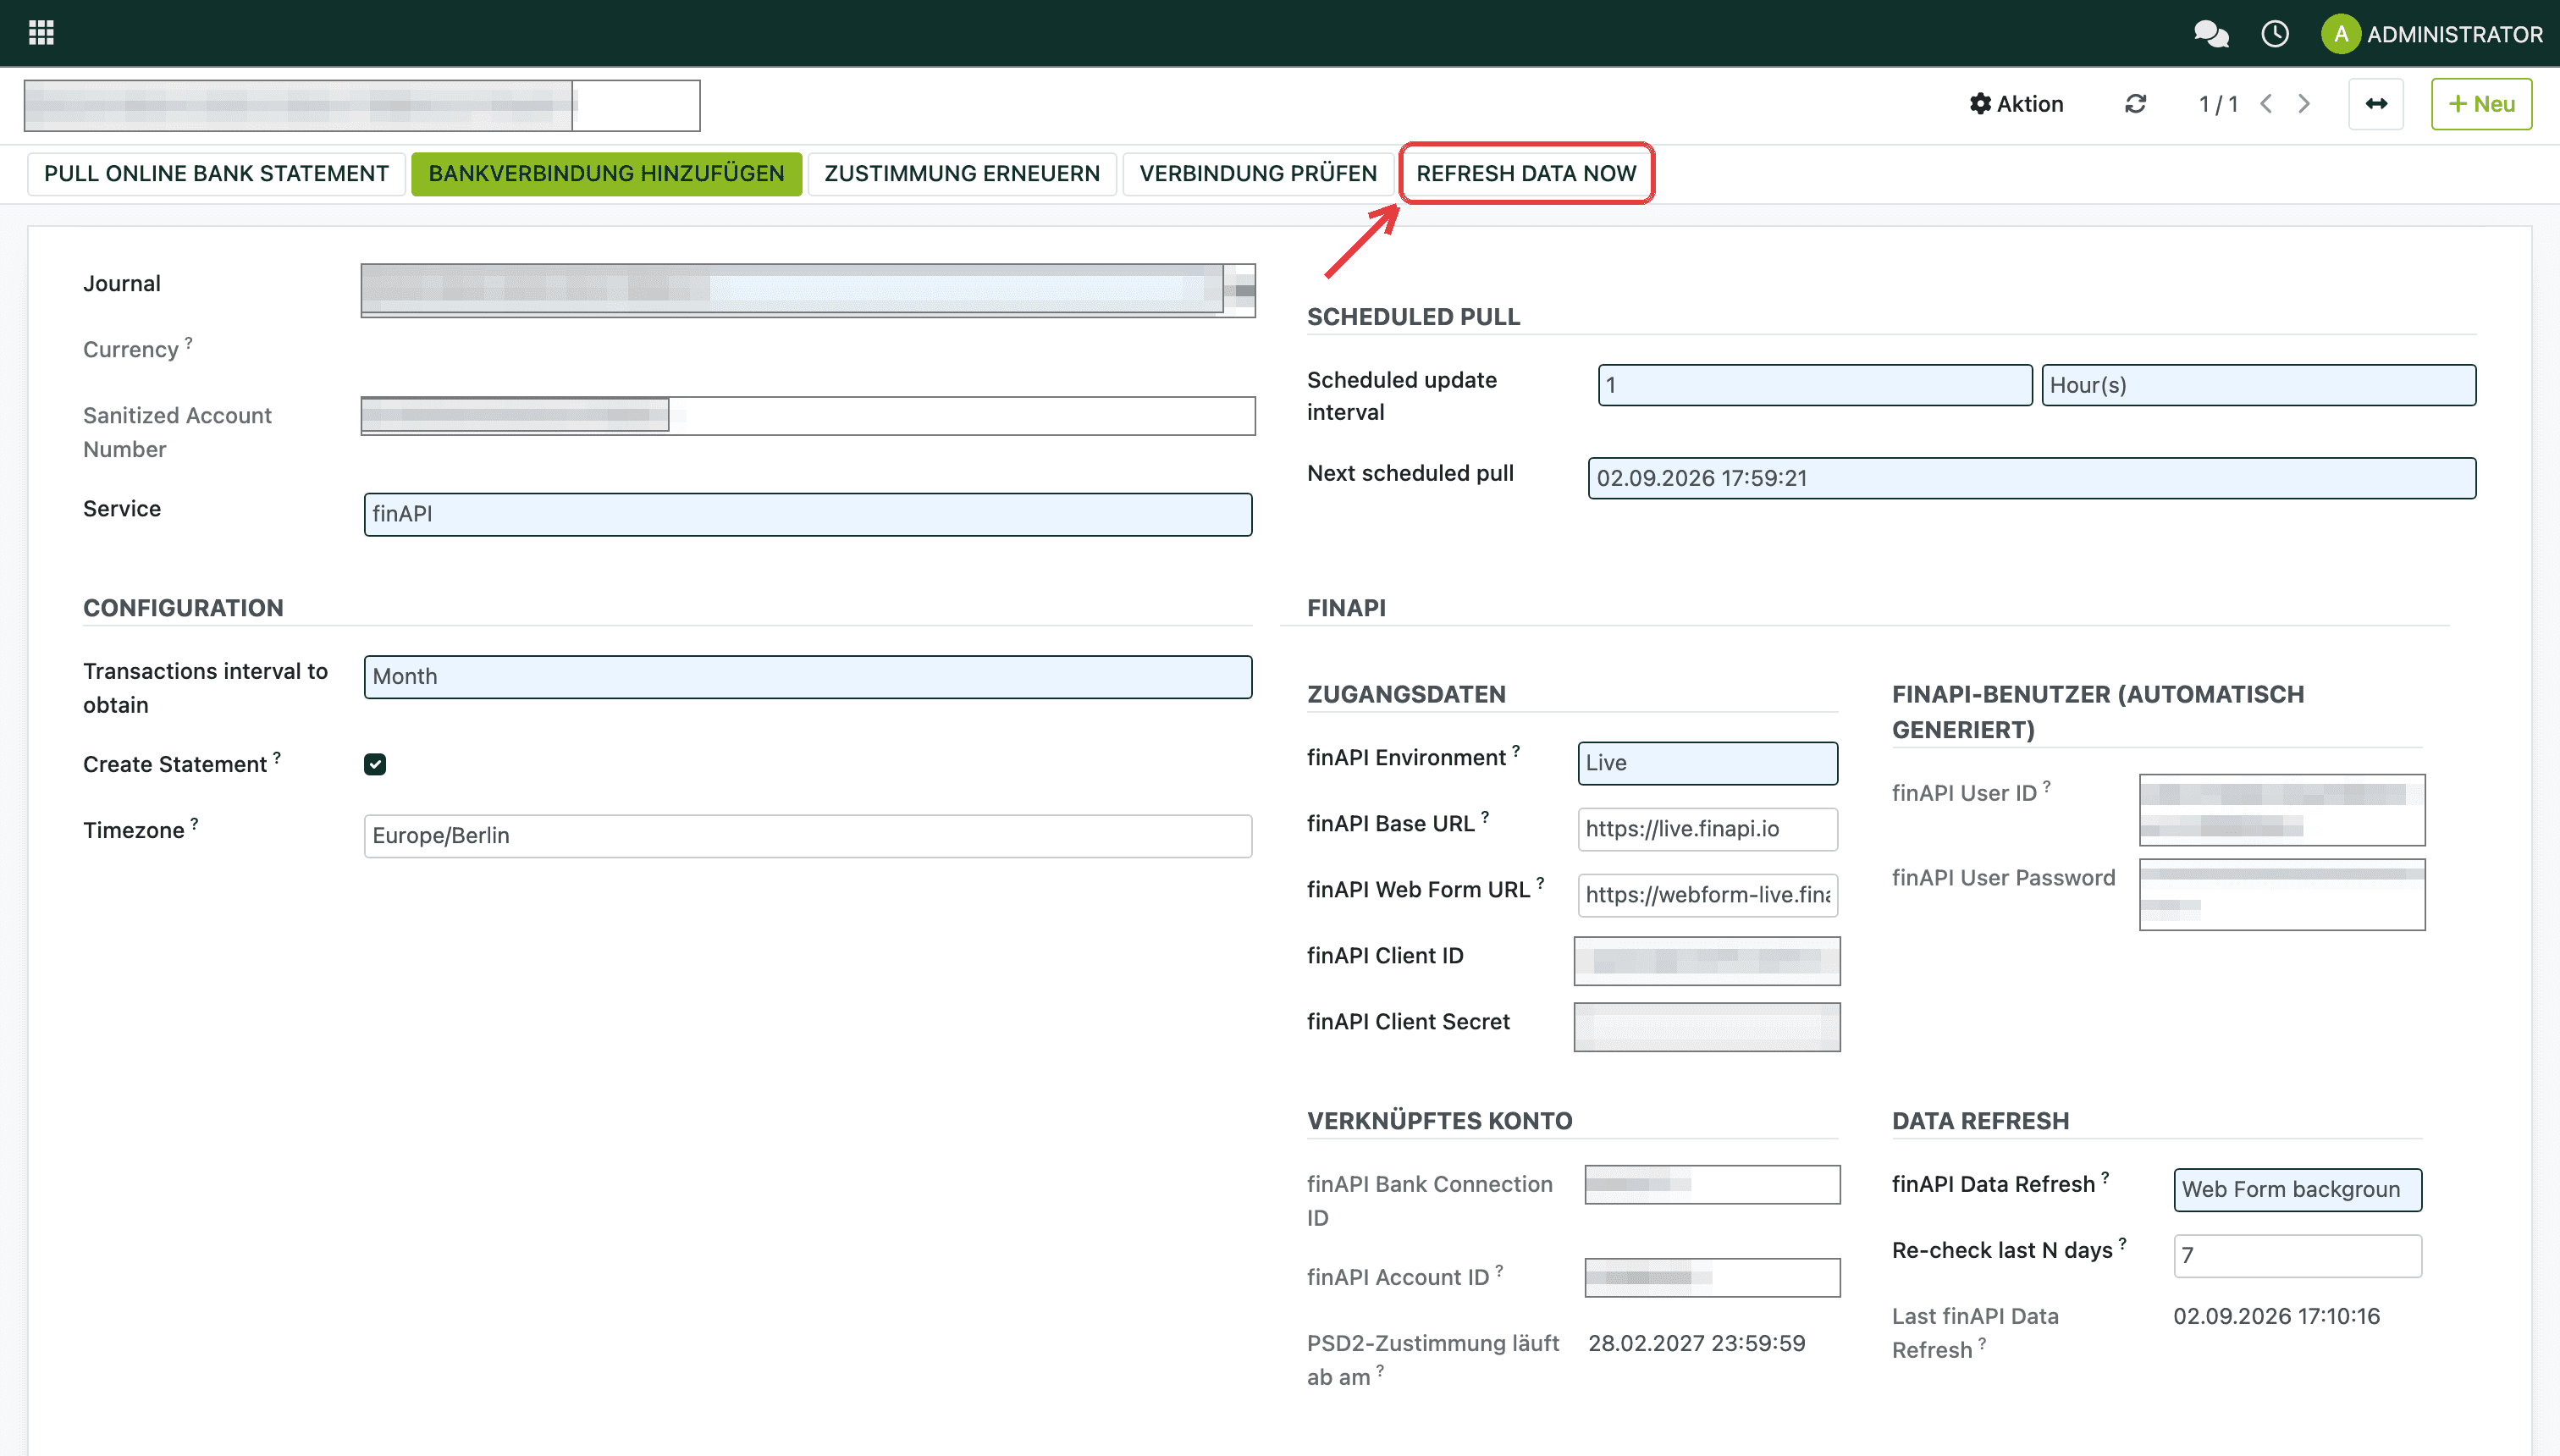Click Verbindung prüfen button
The height and width of the screenshot is (1456, 2560).
tap(1258, 174)
